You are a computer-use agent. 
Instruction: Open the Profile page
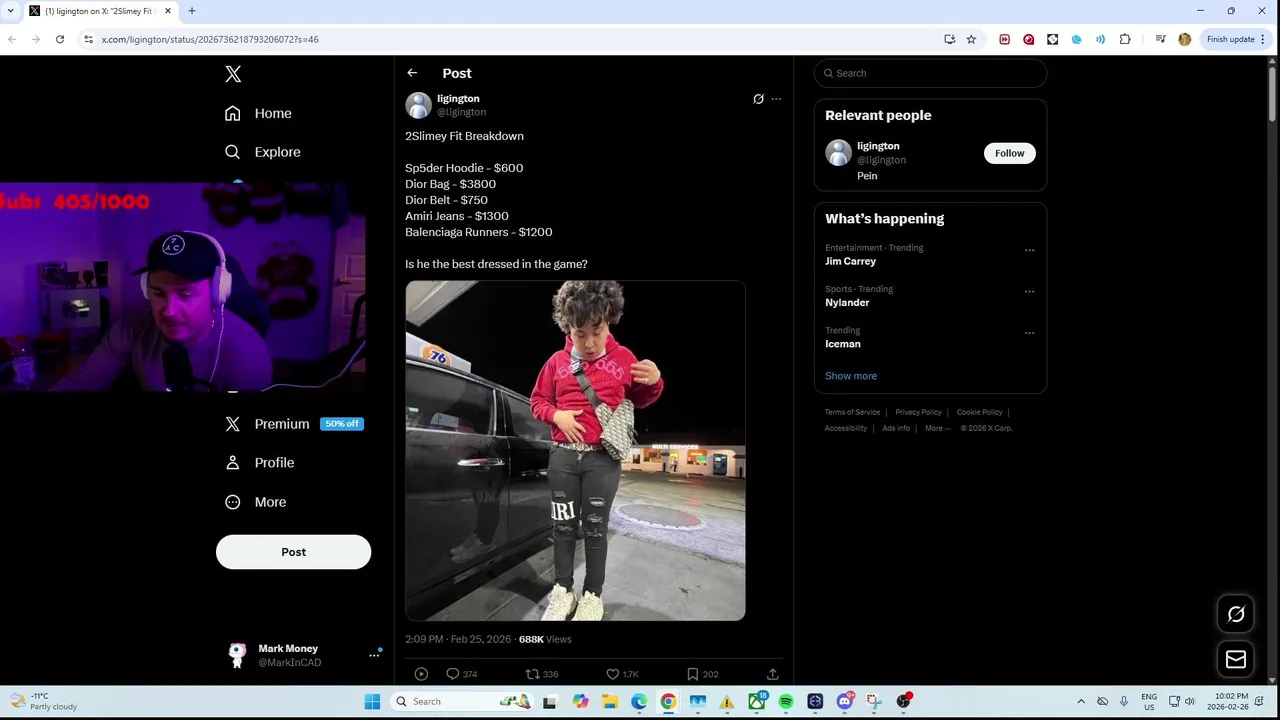260,463
